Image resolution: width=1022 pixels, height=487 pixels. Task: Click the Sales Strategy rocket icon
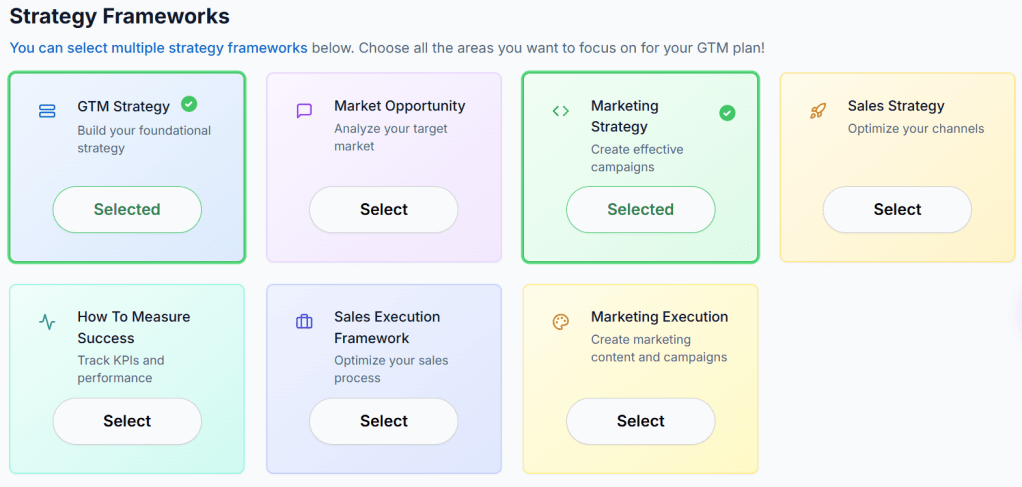(818, 111)
